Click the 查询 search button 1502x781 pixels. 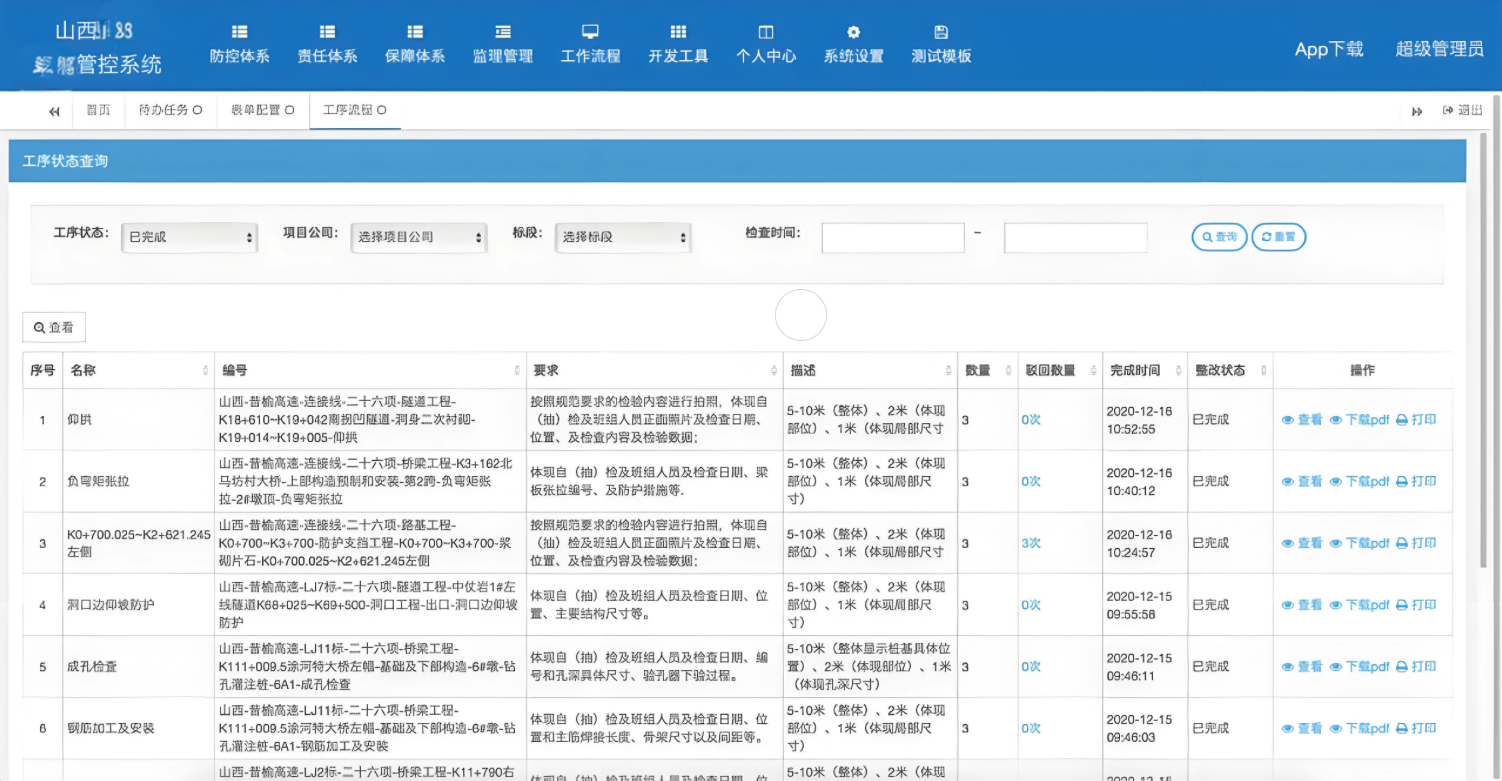[1219, 237]
